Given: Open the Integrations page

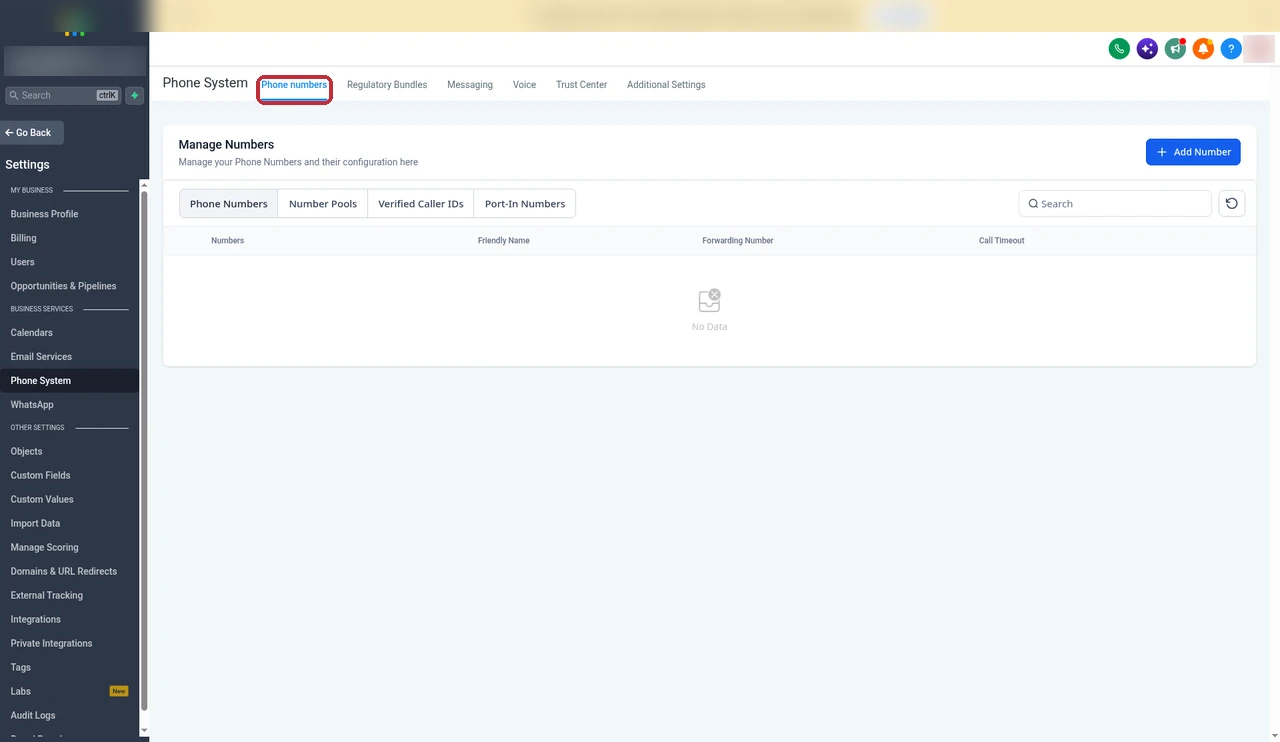Looking at the screenshot, I should (36, 620).
